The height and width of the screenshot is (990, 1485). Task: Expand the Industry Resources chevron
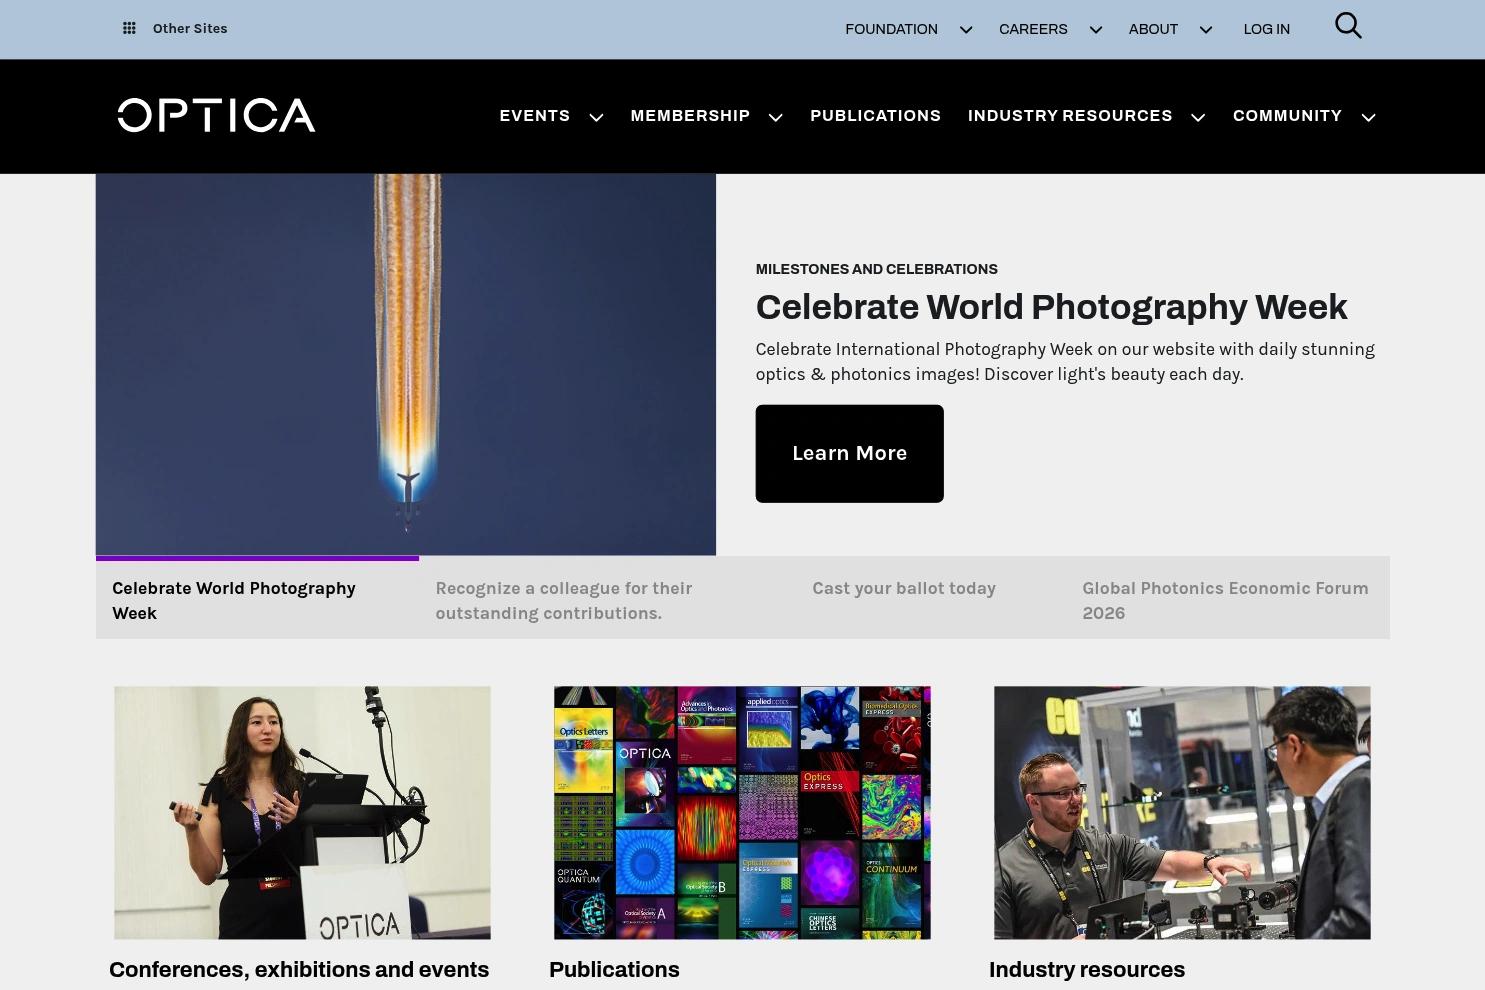point(1198,117)
